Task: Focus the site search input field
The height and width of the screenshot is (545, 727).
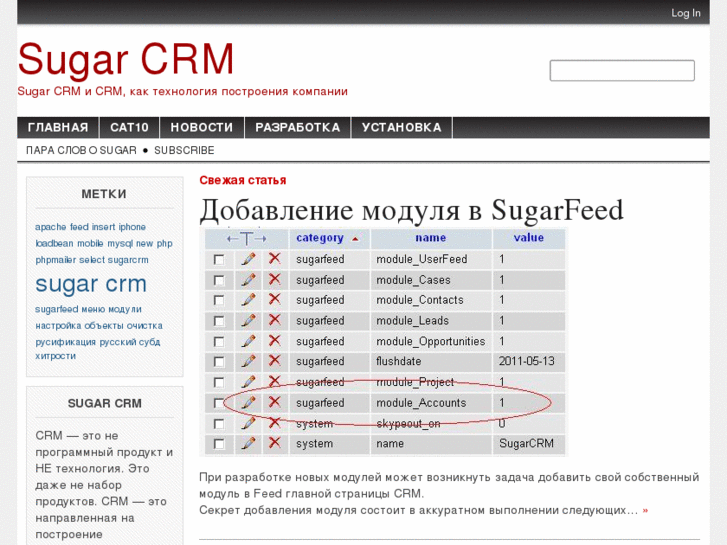Action: click(622, 71)
